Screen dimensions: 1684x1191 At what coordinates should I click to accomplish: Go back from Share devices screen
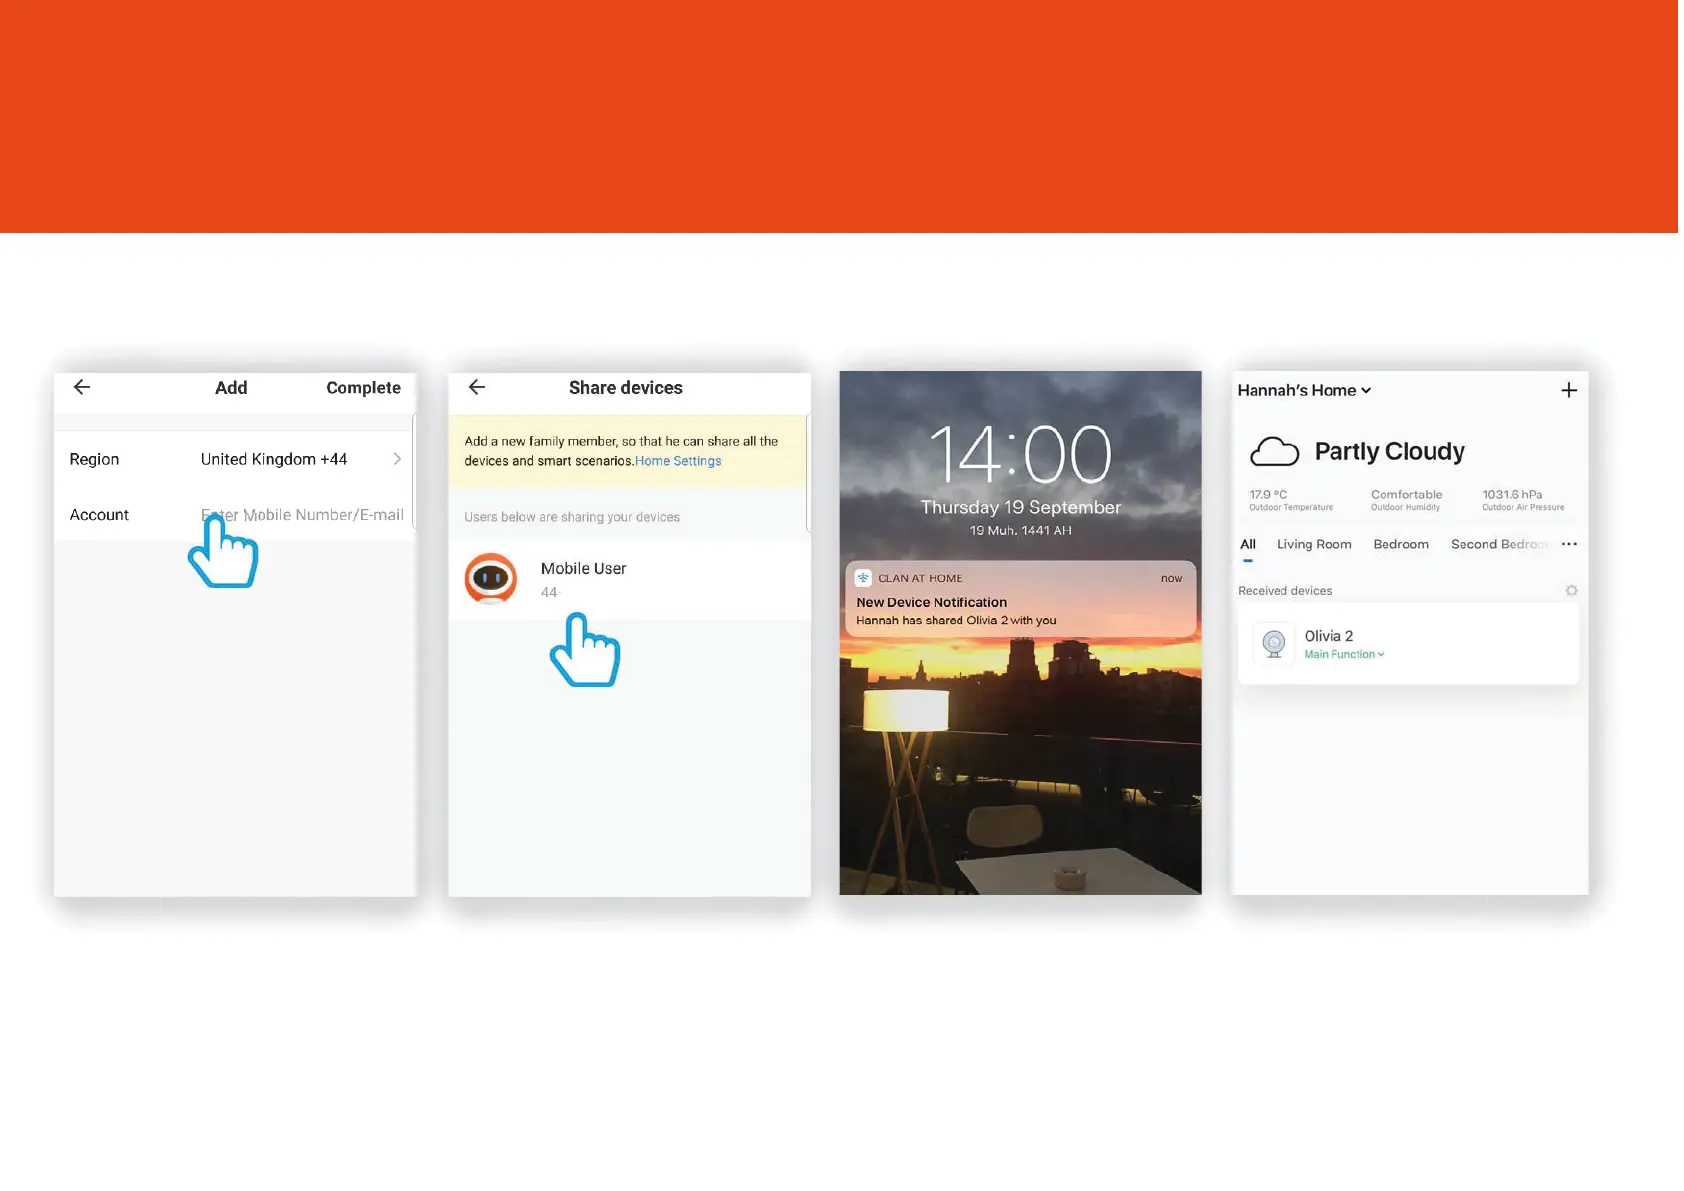(477, 387)
